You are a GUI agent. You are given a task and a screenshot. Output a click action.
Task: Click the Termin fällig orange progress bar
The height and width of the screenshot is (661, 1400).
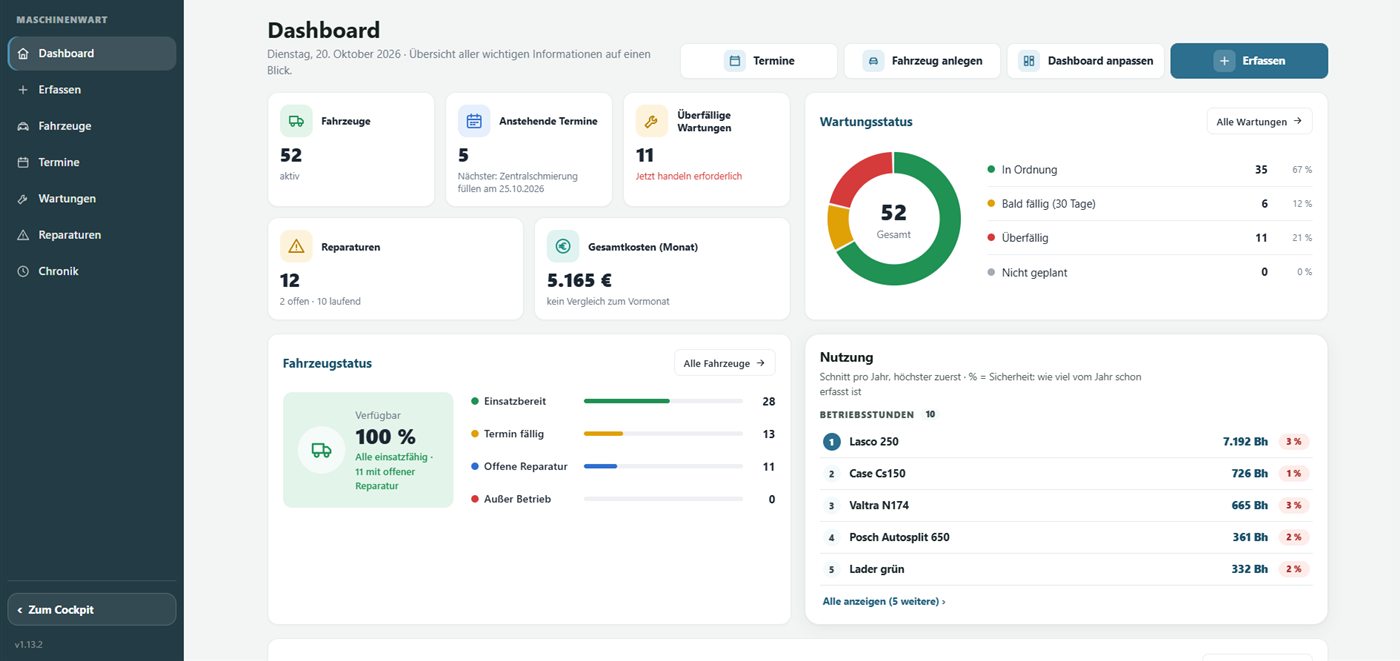(x=663, y=434)
